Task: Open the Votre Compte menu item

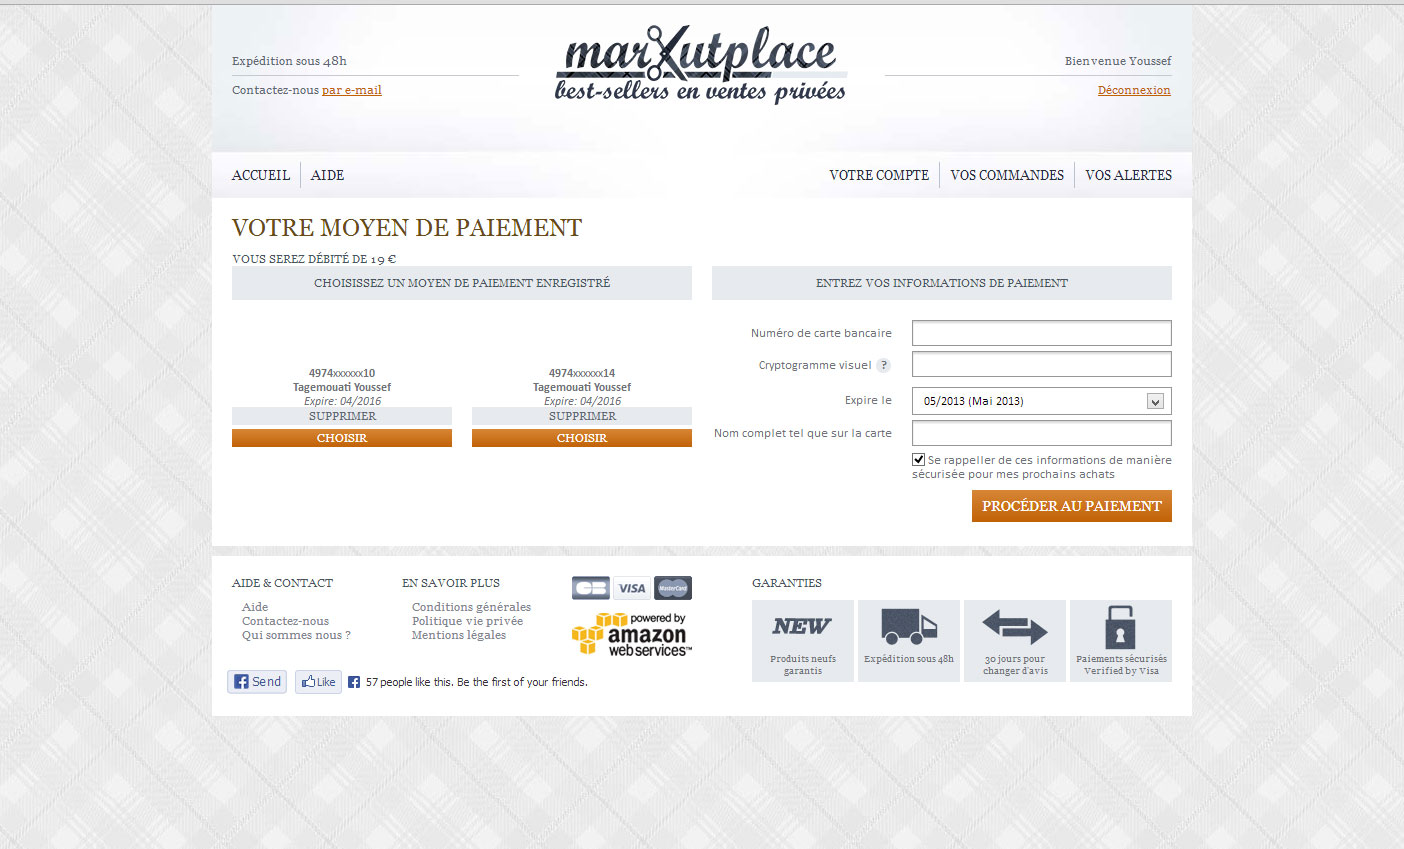Action: (879, 175)
